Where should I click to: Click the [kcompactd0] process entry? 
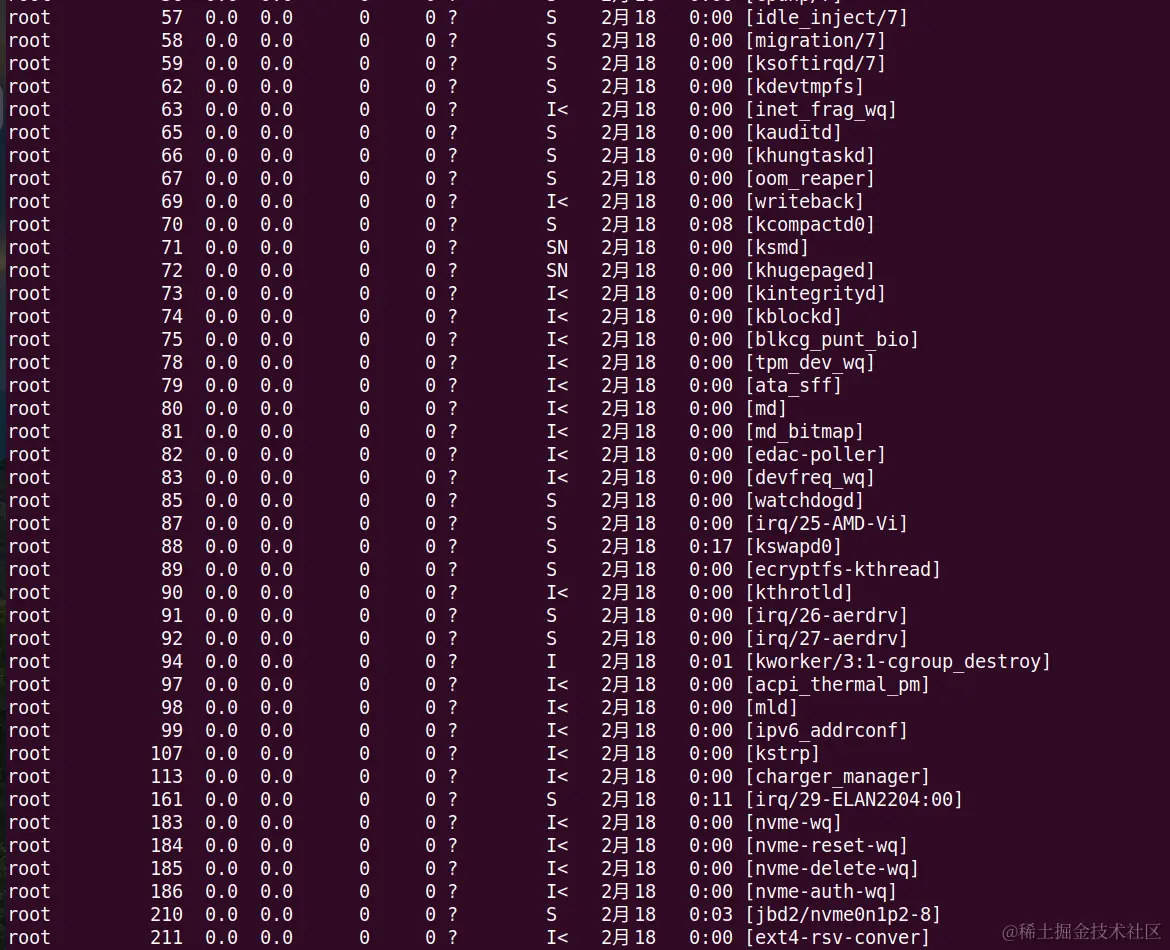click(810, 225)
